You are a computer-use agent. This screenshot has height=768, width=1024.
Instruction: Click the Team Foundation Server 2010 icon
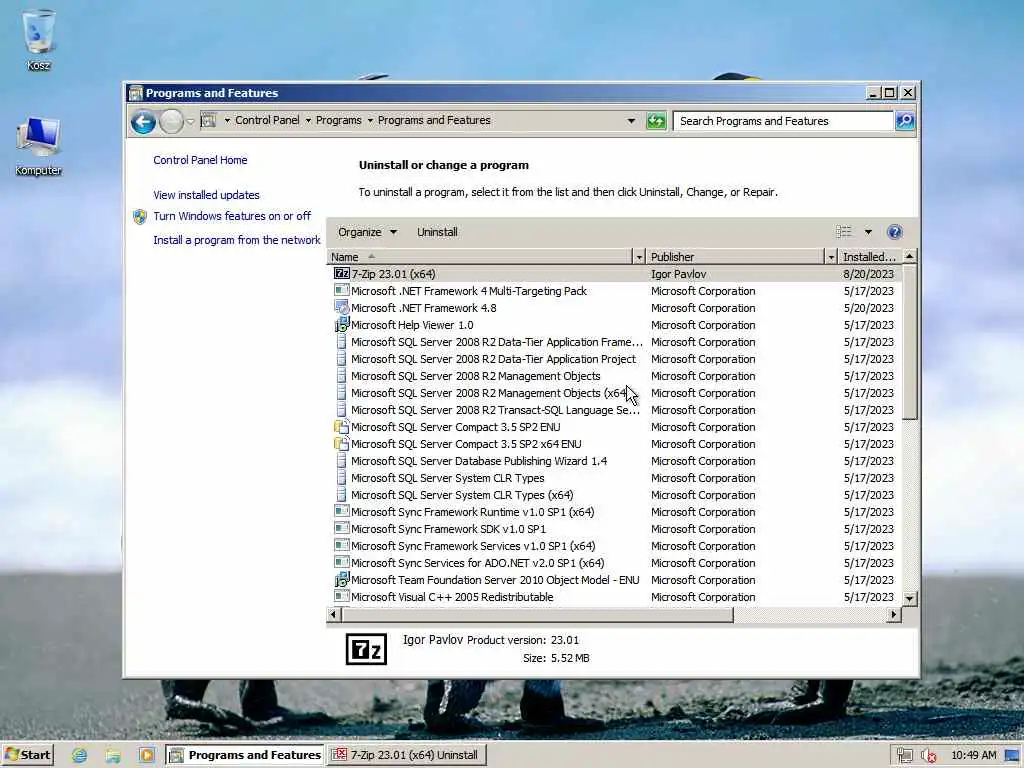coord(342,579)
